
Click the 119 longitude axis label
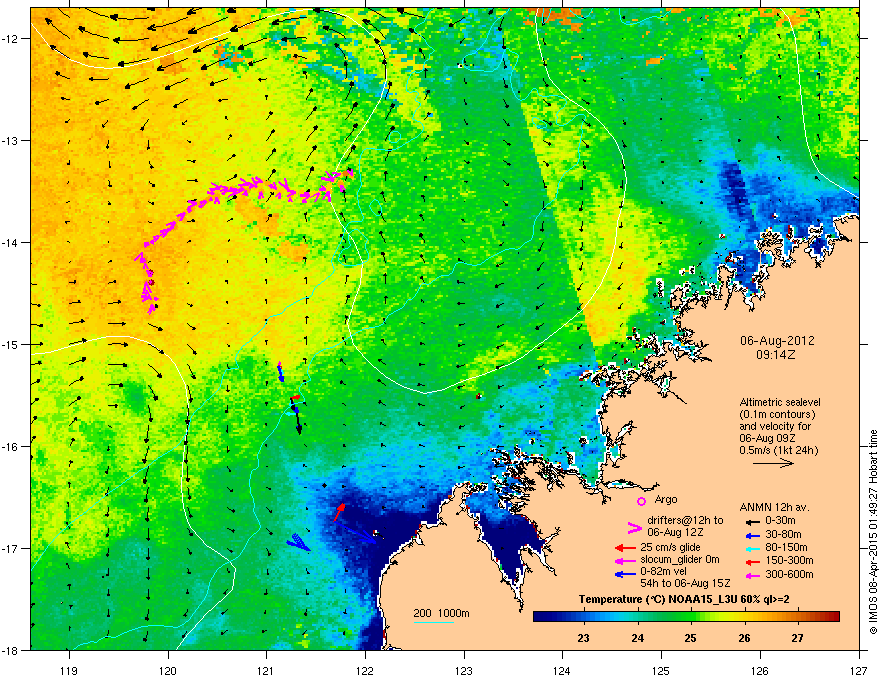pyautogui.click(x=69, y=670)
